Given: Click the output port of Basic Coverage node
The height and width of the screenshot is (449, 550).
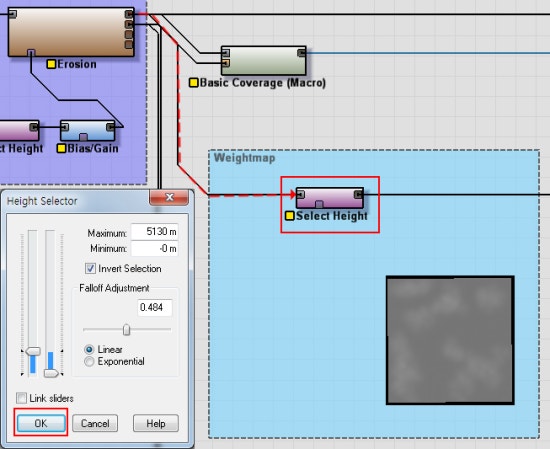Looking at the screenshot, I should tap(301, 53).
